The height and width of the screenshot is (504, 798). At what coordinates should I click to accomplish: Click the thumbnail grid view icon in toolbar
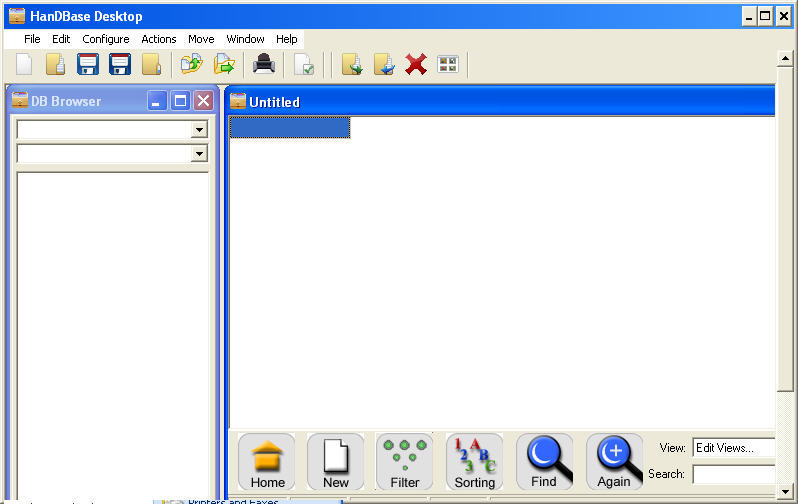click(448, 65)
